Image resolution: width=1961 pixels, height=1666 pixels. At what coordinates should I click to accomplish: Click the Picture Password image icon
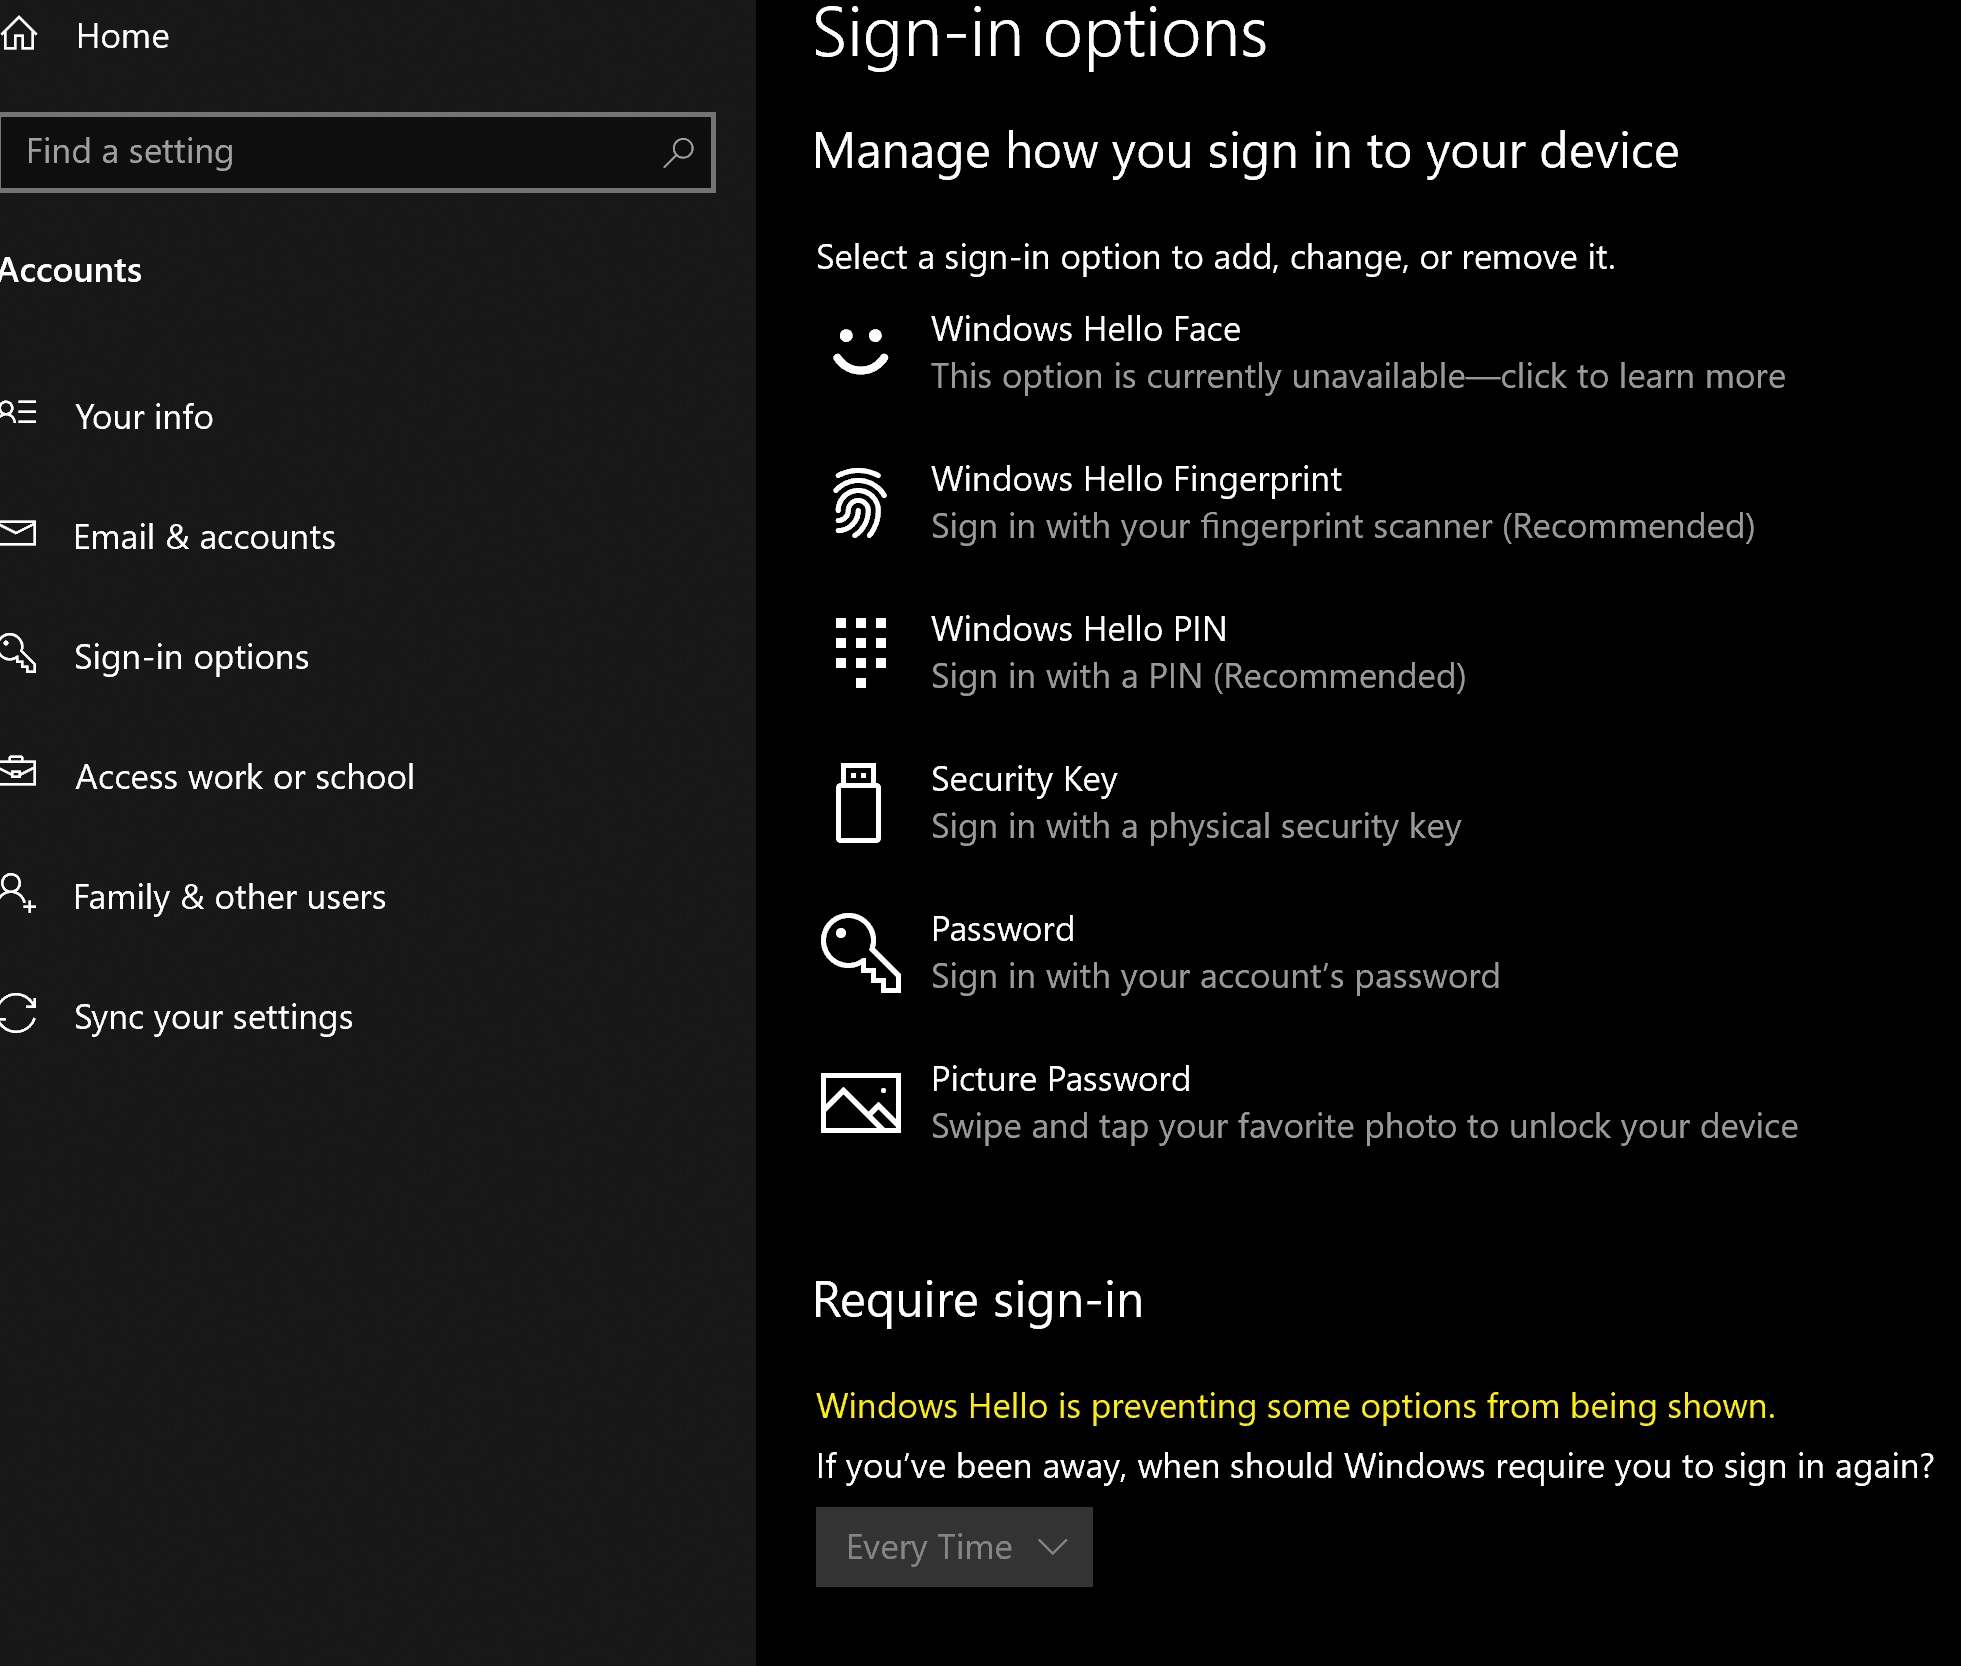click(860, 1102)
